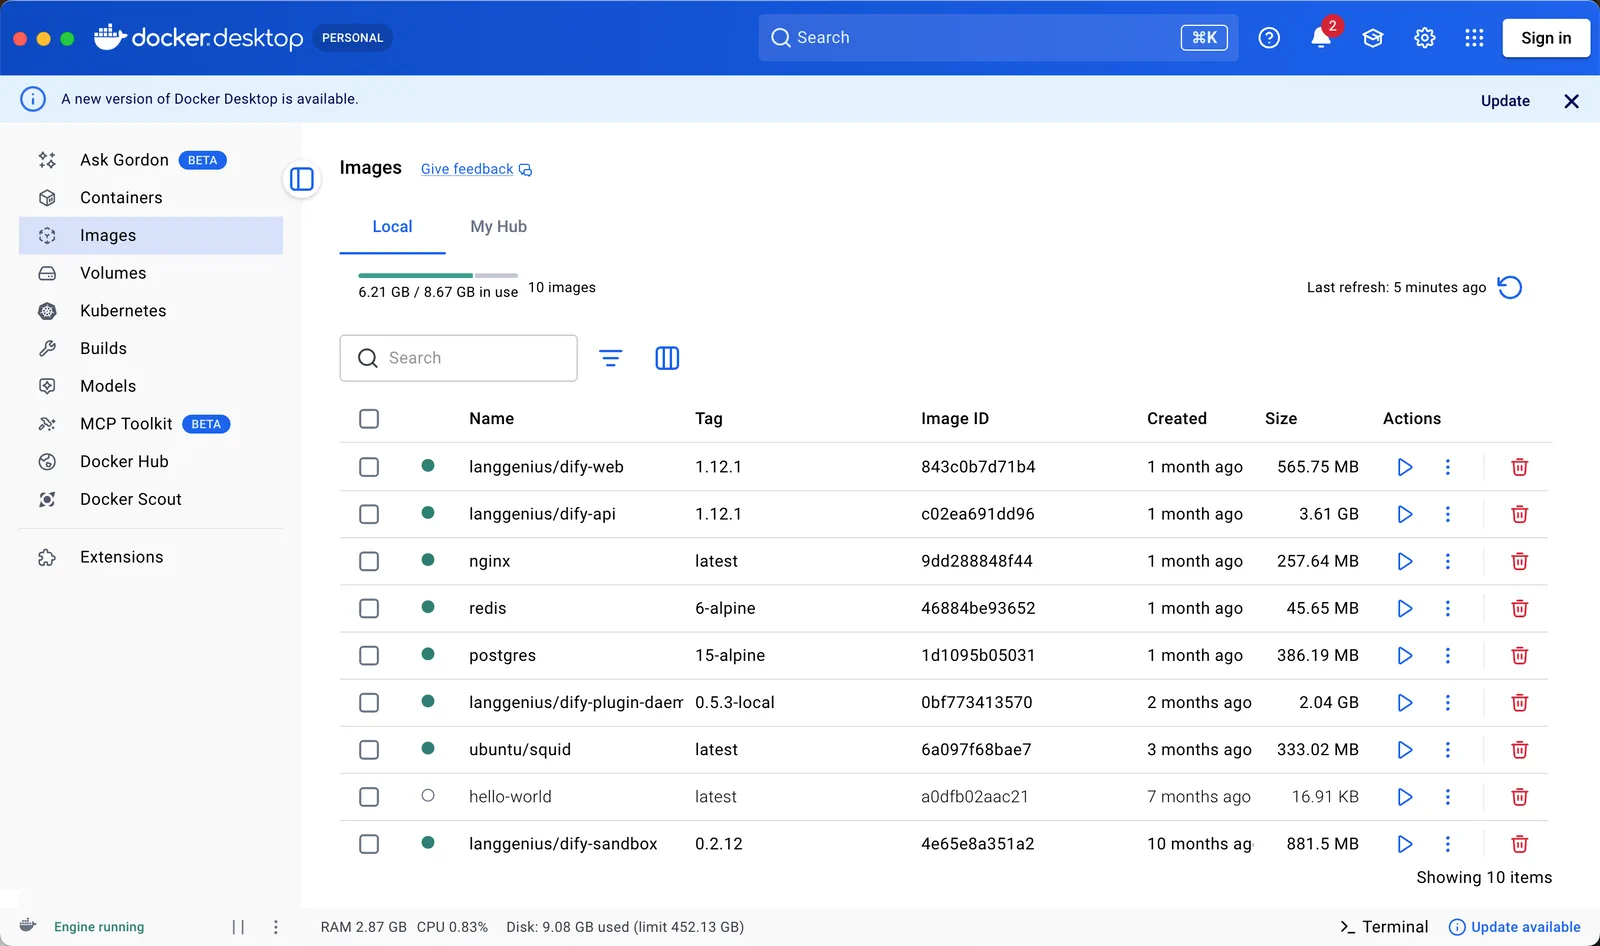Focus the top Search bar
1600x946 pixels.
998,38
